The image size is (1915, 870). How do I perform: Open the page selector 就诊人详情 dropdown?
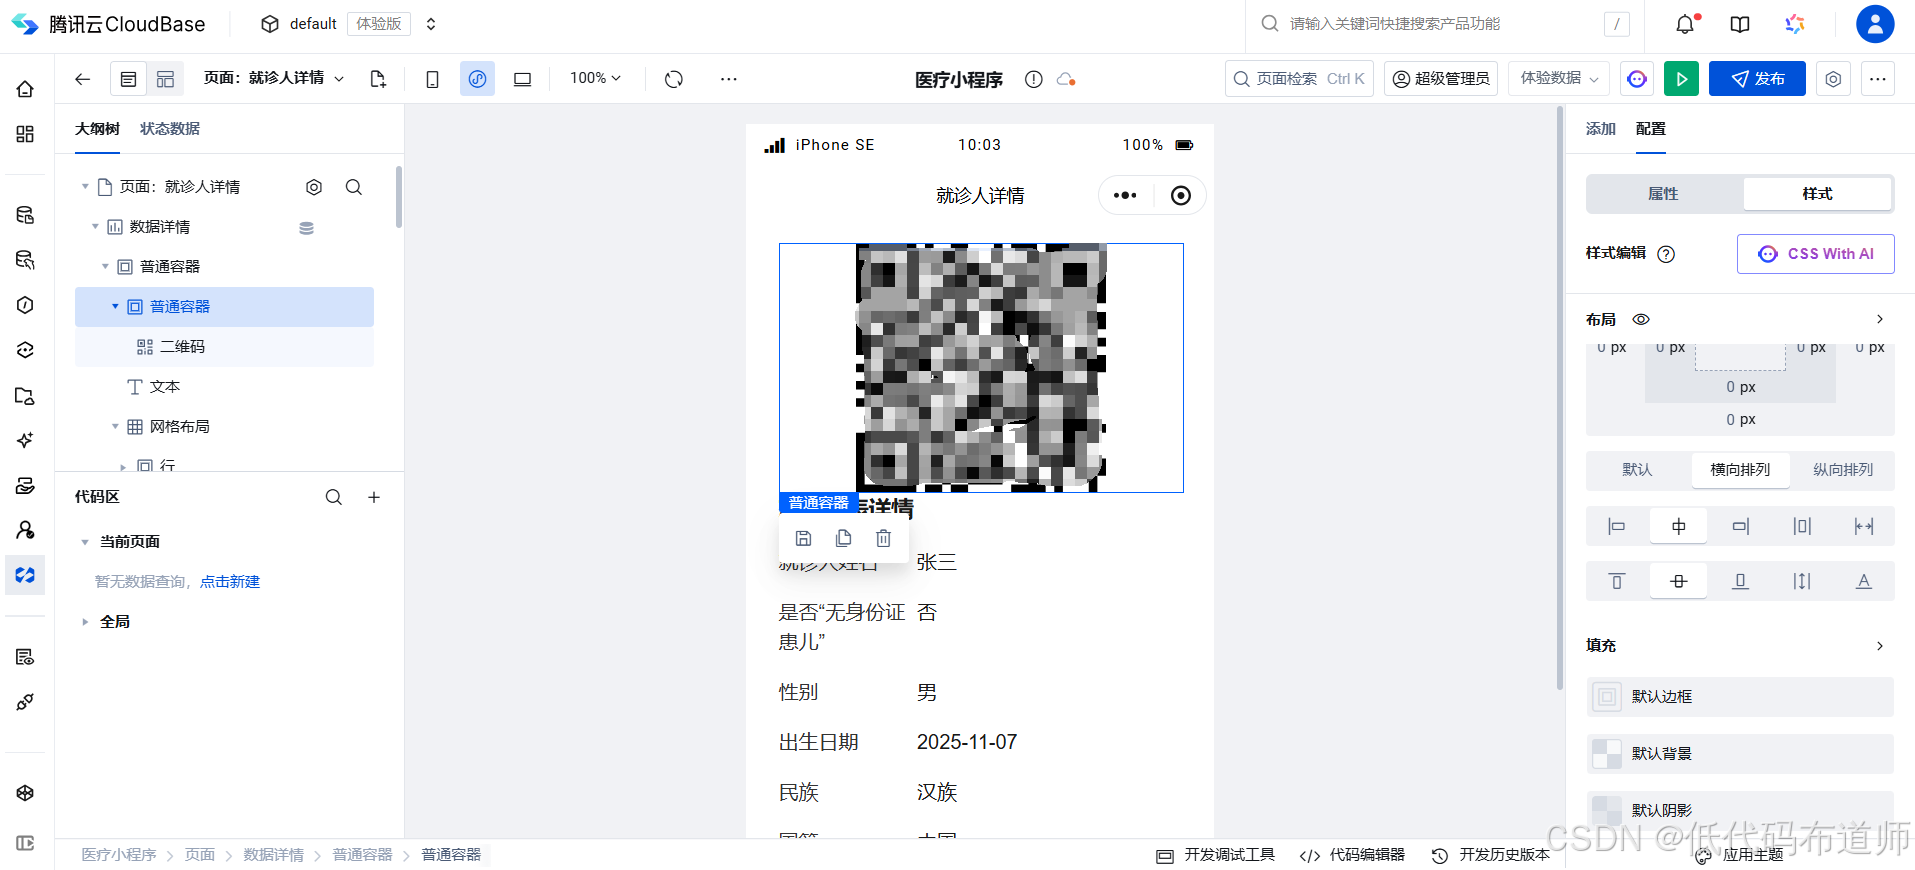tap(274, 78)
